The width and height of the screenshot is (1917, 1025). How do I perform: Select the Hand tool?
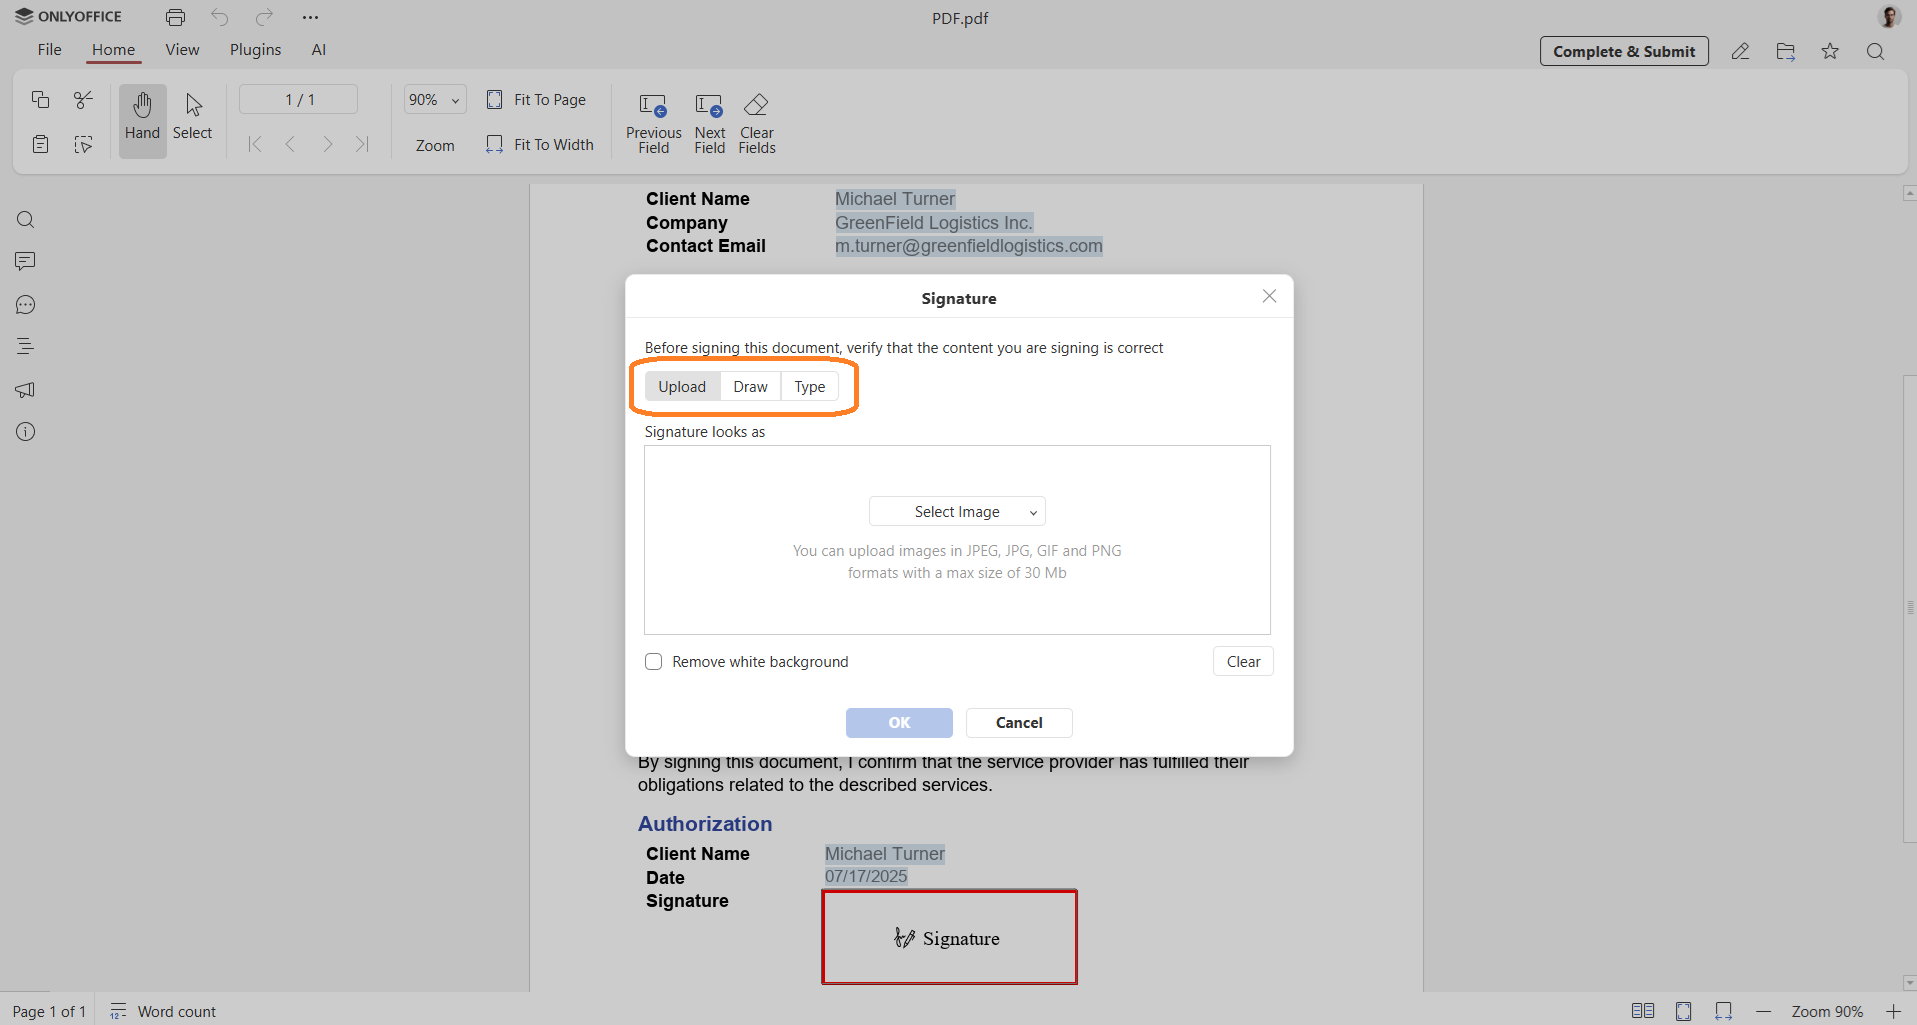coord(142,120)
